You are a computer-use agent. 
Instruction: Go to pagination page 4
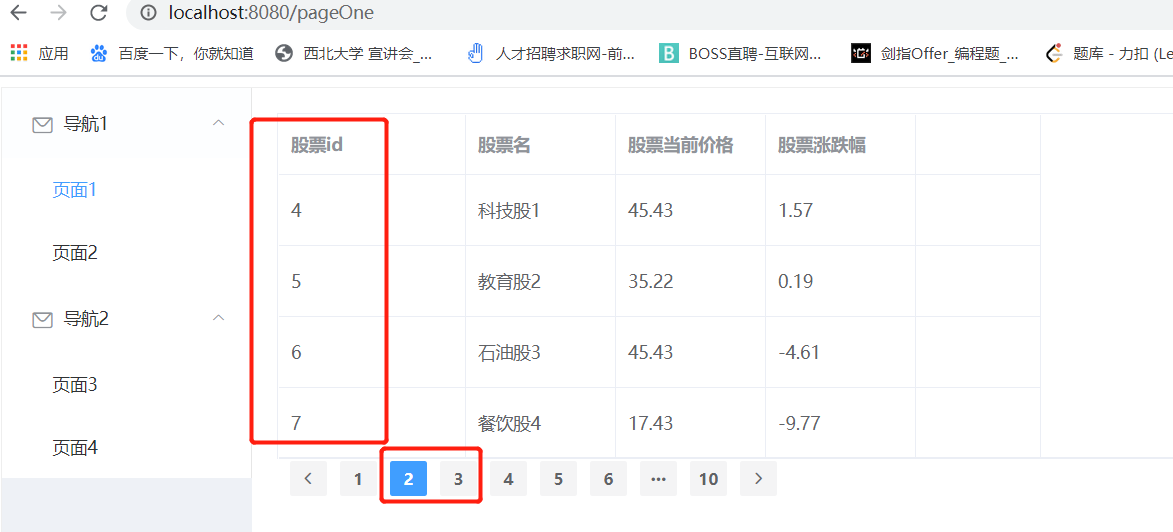tap(509, 479)
